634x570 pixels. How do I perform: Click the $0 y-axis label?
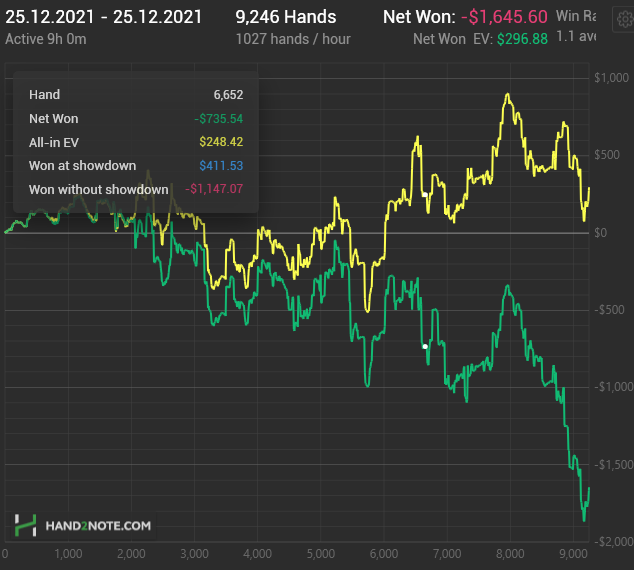click(600, 233)
